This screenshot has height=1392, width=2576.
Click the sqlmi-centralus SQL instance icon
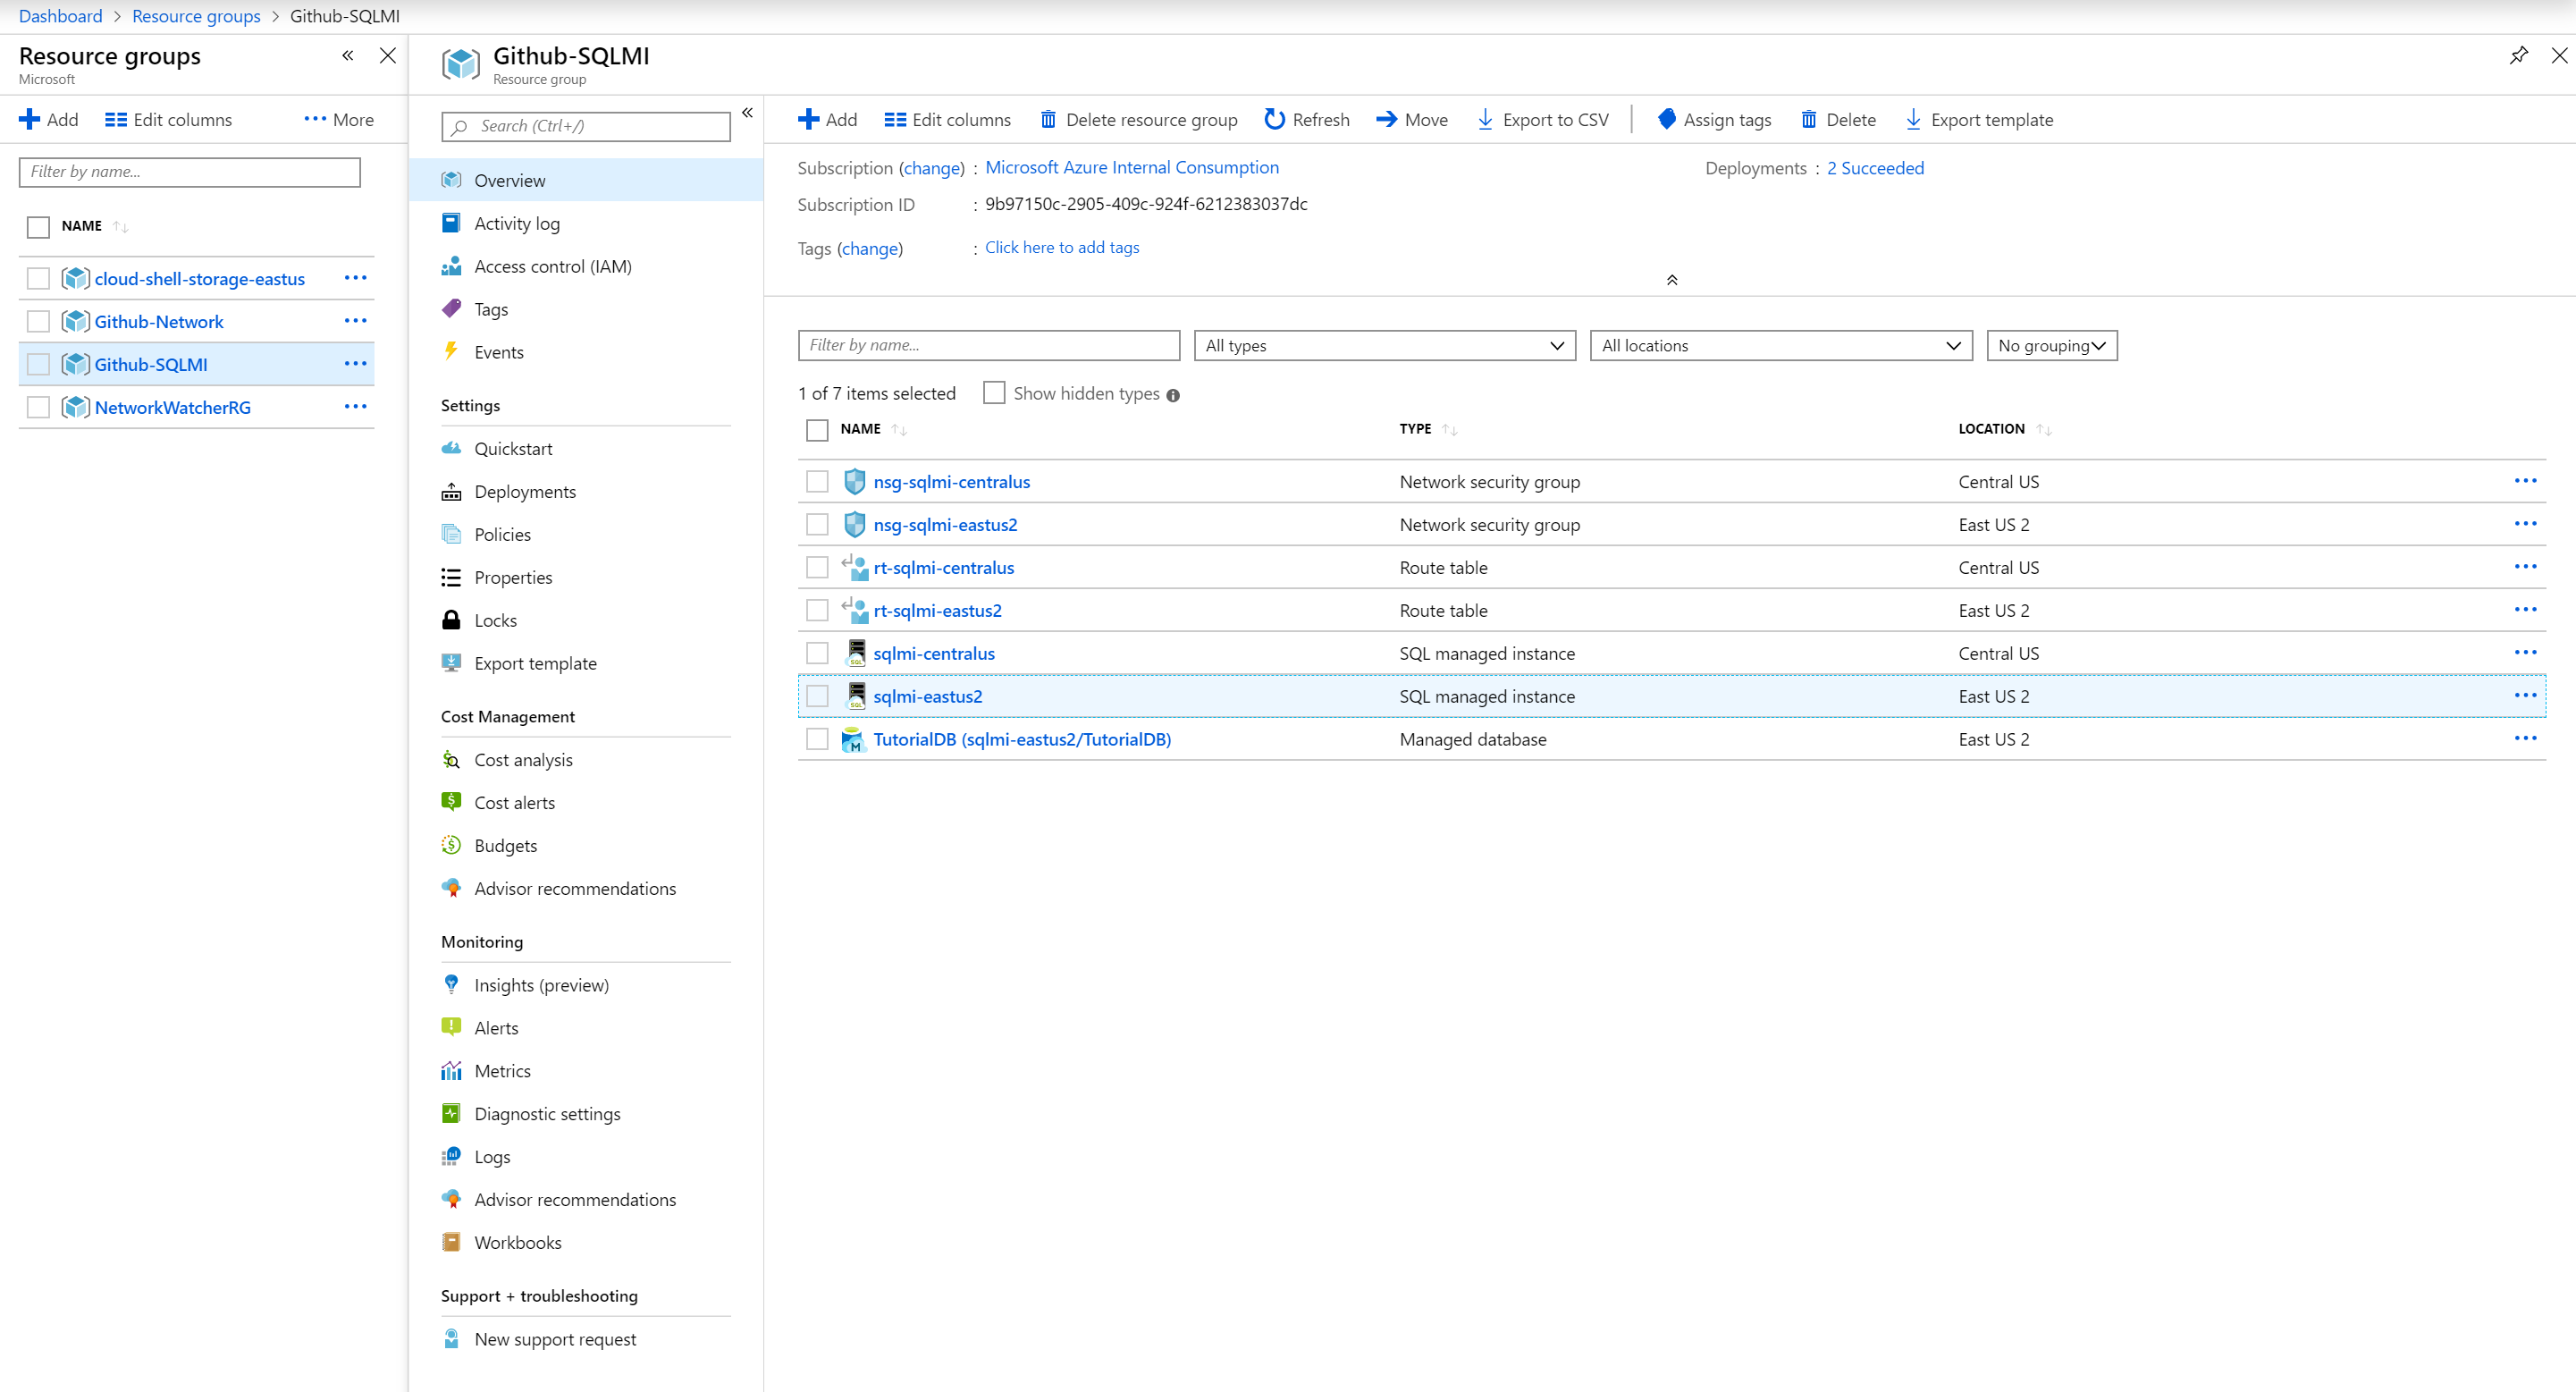pos(856,653)
